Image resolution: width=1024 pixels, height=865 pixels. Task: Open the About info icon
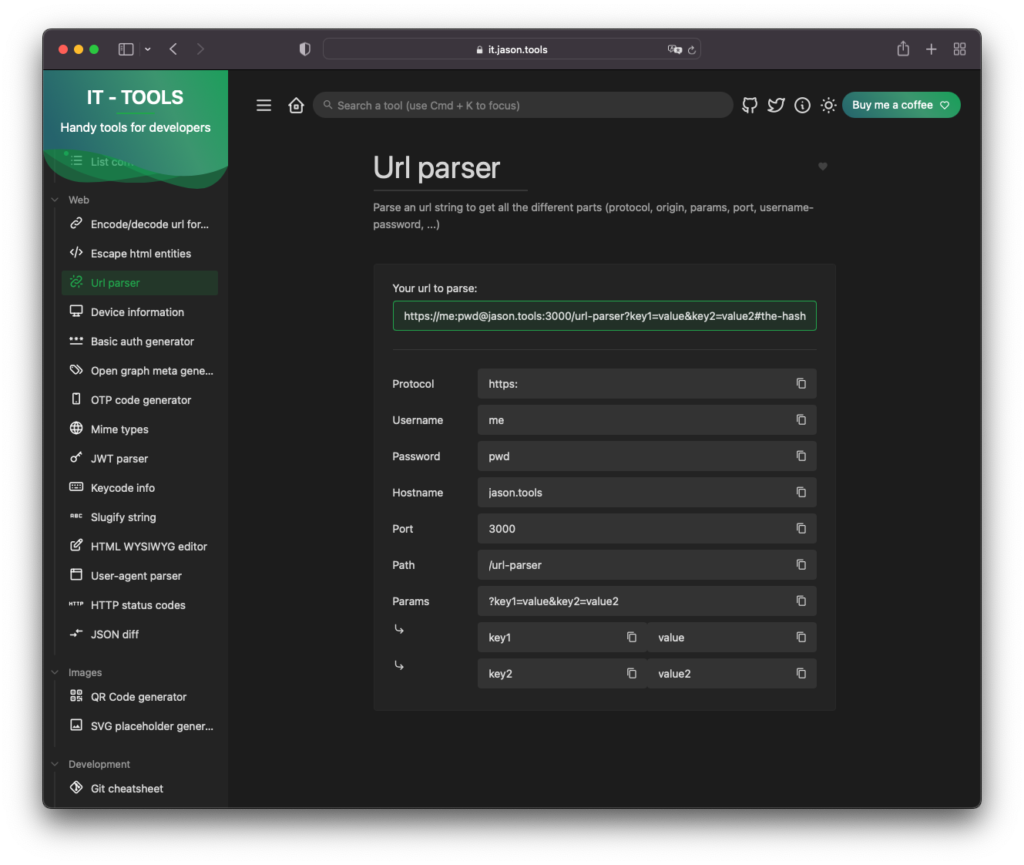click(x=802, y=105)
